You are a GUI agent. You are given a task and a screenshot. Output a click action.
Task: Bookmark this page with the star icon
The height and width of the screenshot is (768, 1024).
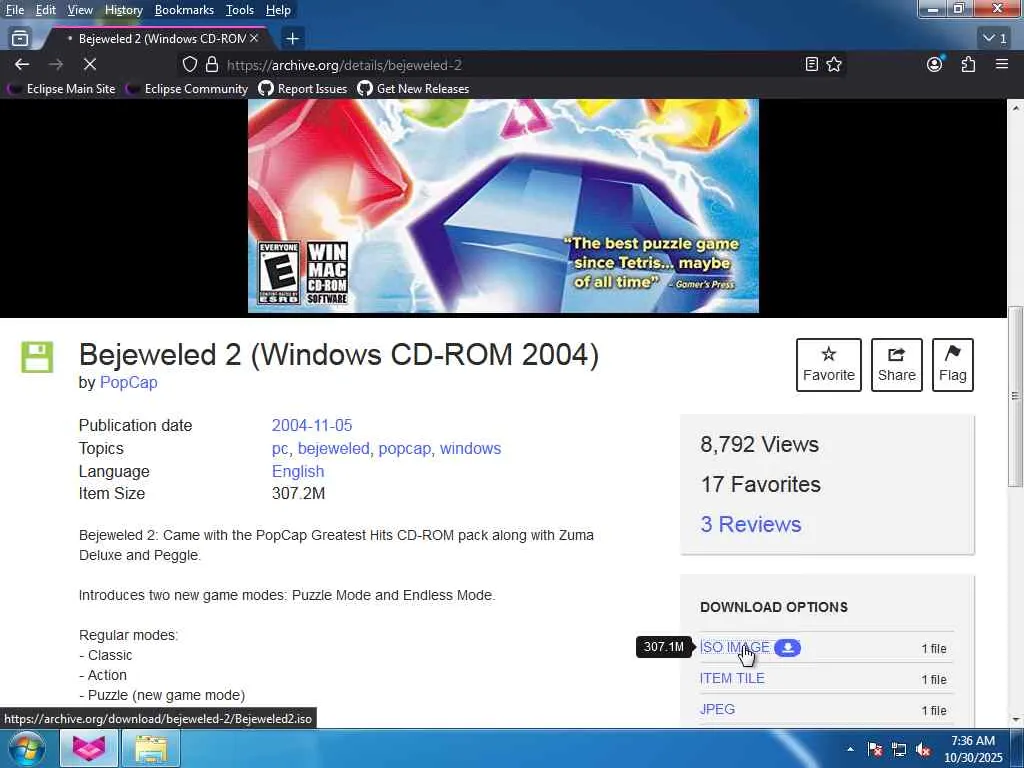(x=834, y=64)
